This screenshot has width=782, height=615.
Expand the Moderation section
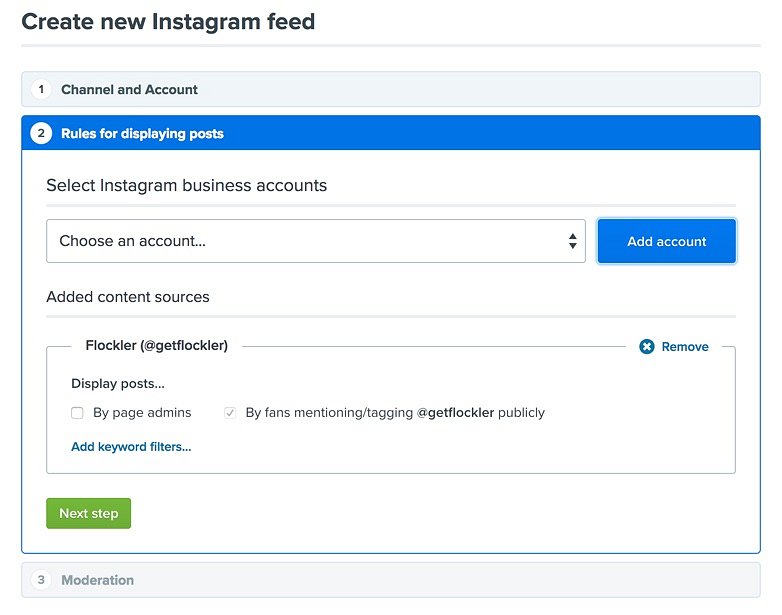[391, 580]
